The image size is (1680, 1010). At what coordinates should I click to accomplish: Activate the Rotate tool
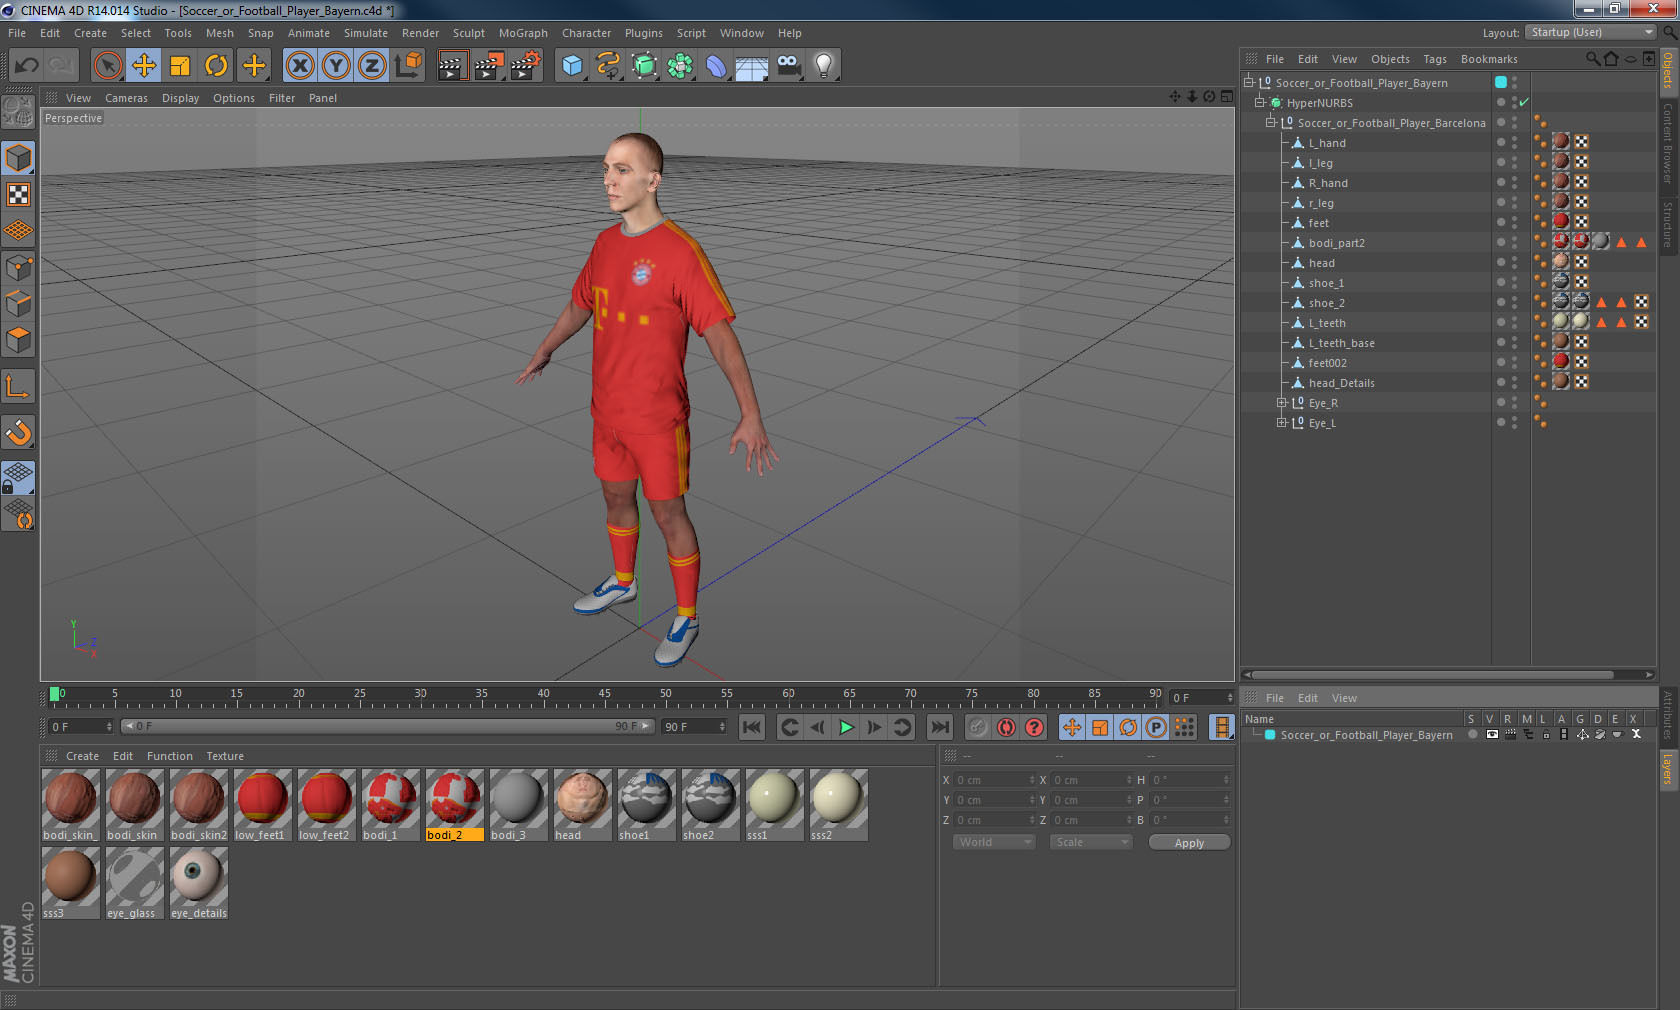pos(216,66)
